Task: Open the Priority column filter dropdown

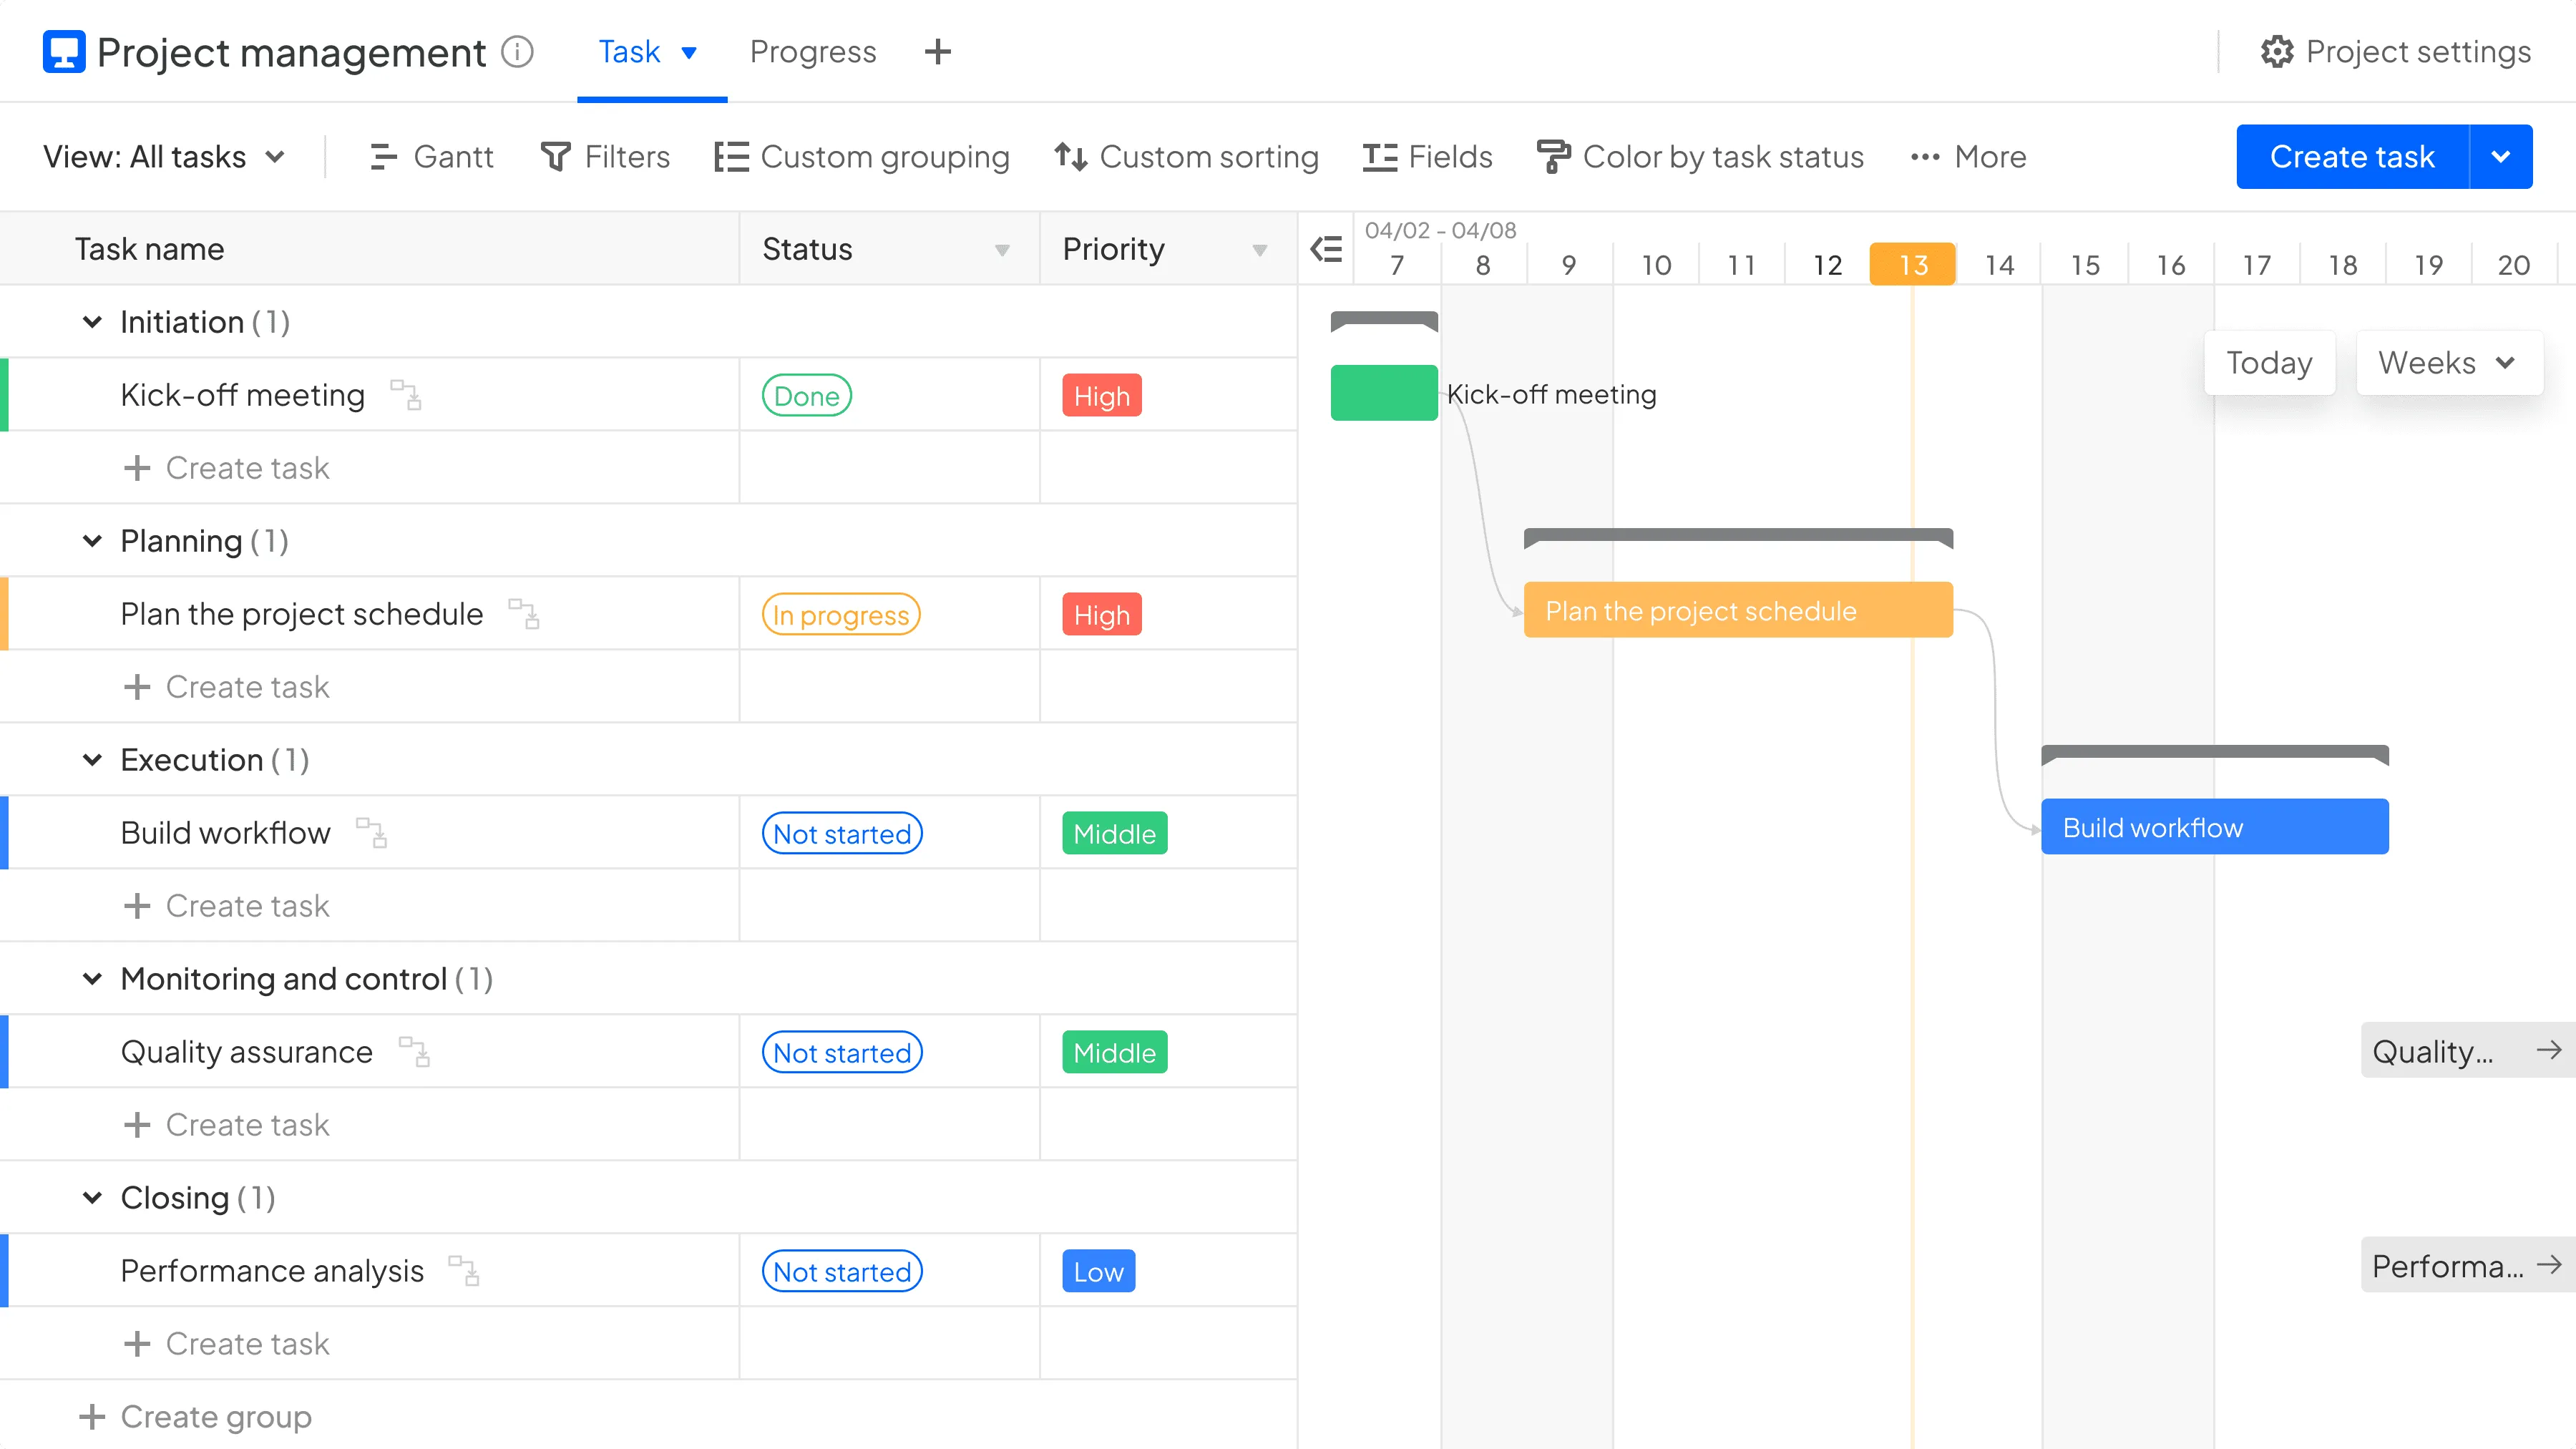Action: coord(1260,250)
